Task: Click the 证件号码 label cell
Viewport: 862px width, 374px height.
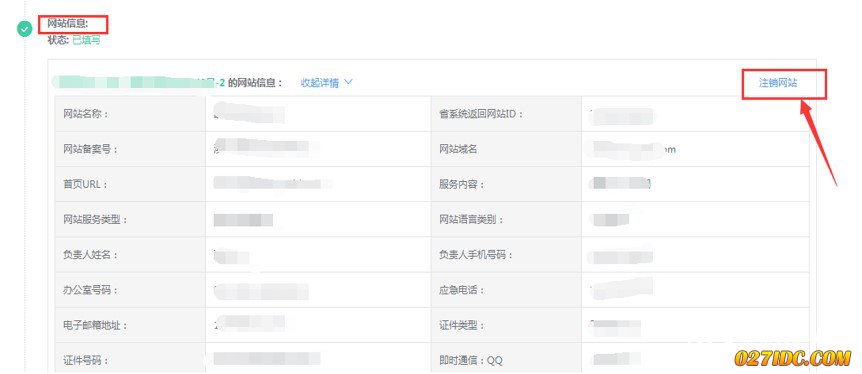Action: [130, 359]
